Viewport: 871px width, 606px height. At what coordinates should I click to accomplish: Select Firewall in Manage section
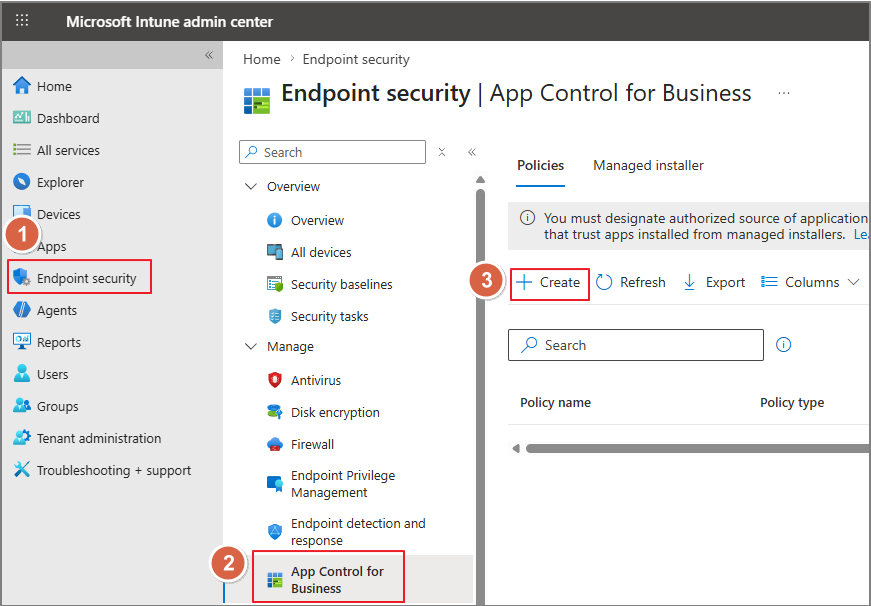tap(312, 444)
